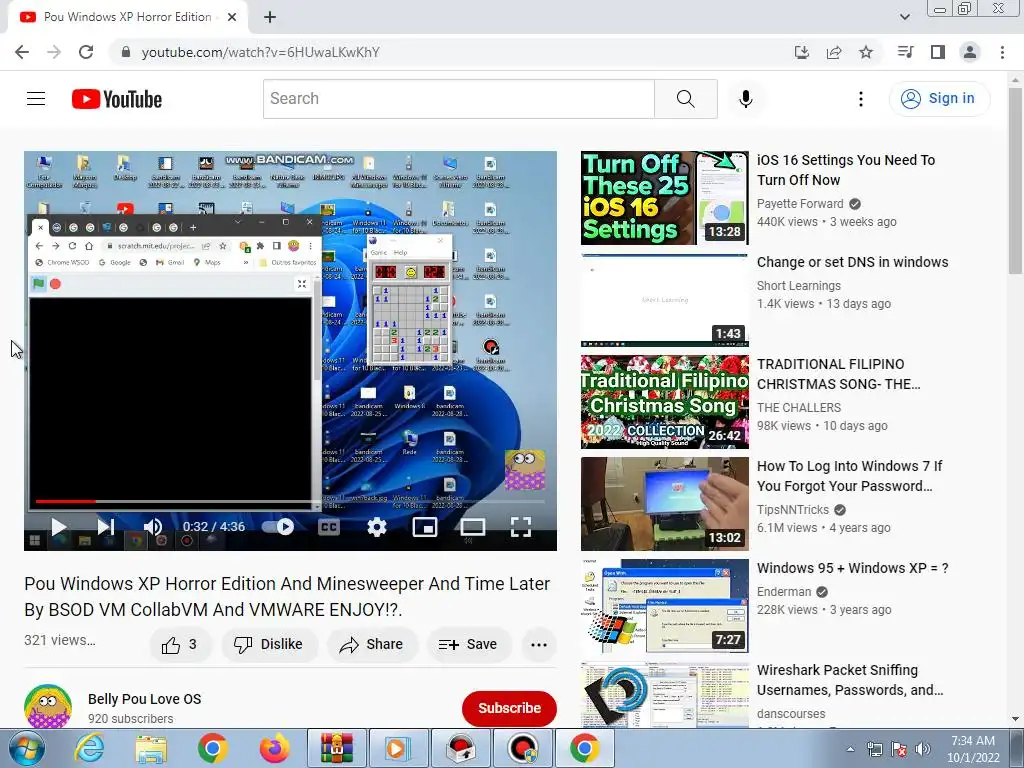Go back in browser
The height and width of the screenshot is (768, 1024).
22,52
